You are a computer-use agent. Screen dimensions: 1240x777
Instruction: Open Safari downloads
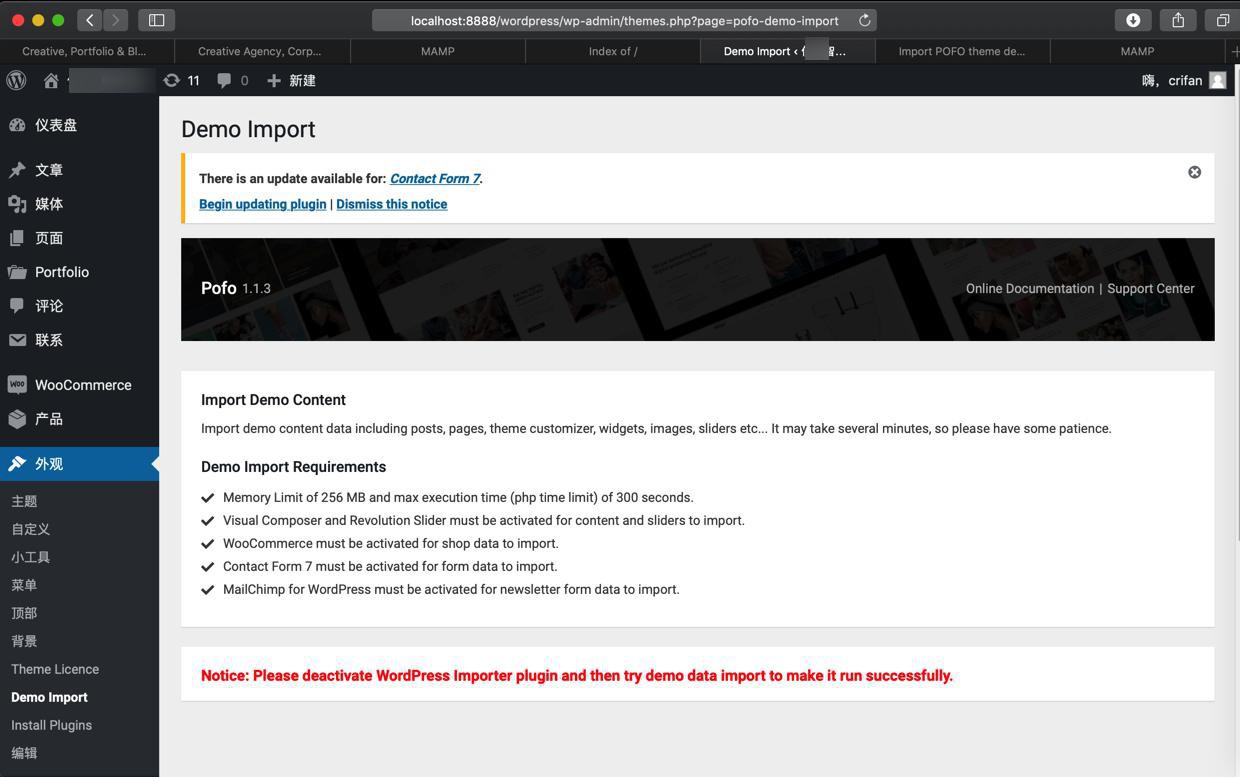click(x=1133, y=20)
